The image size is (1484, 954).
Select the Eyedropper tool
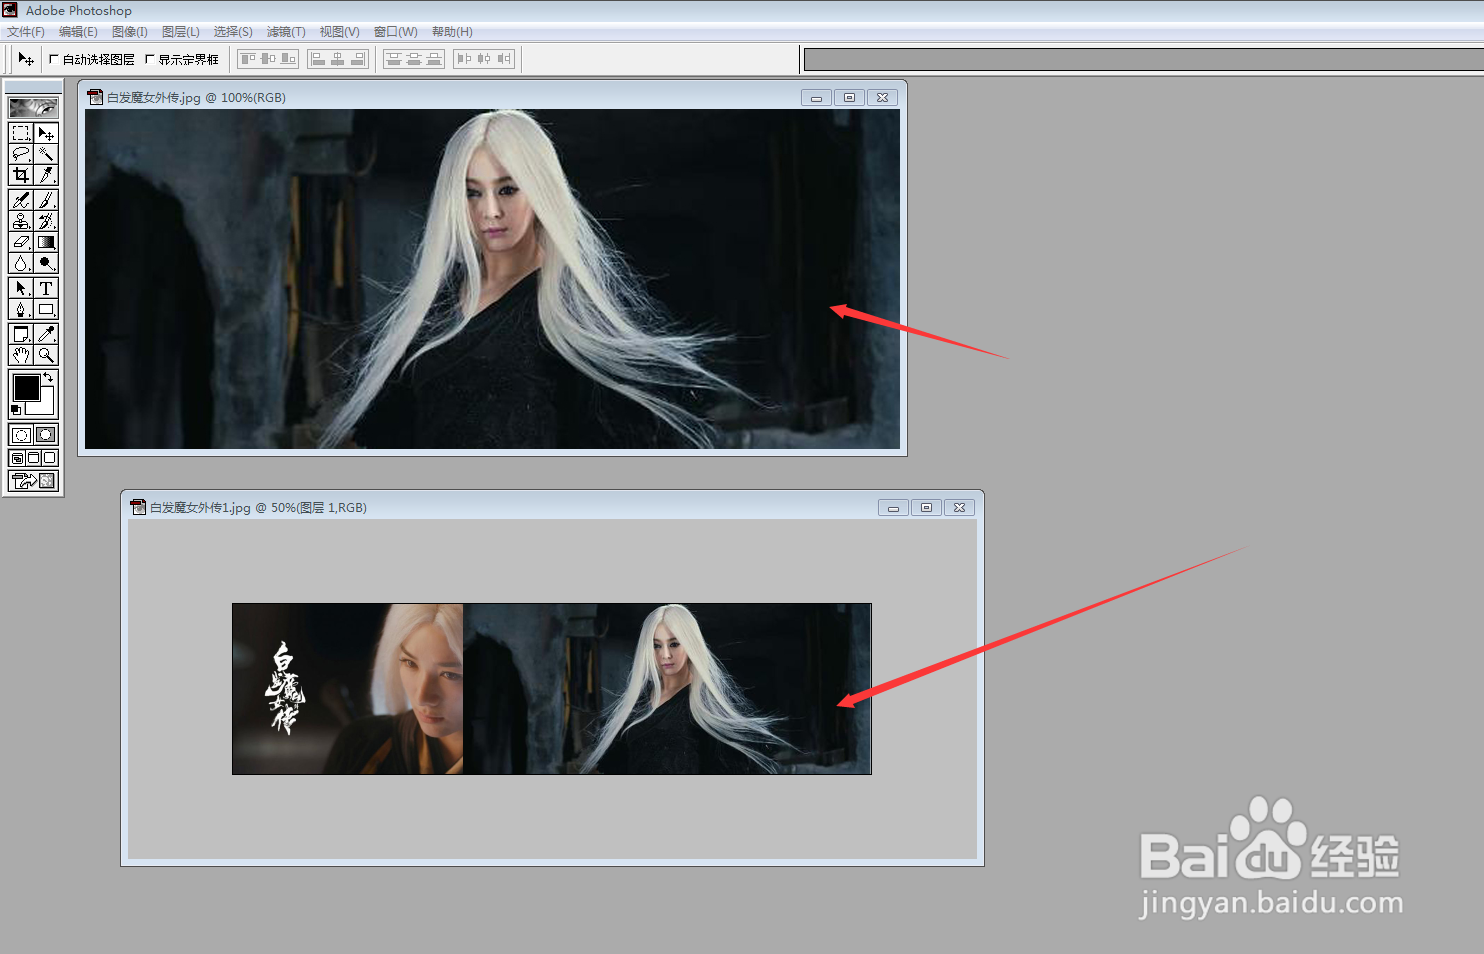[46, 334]
